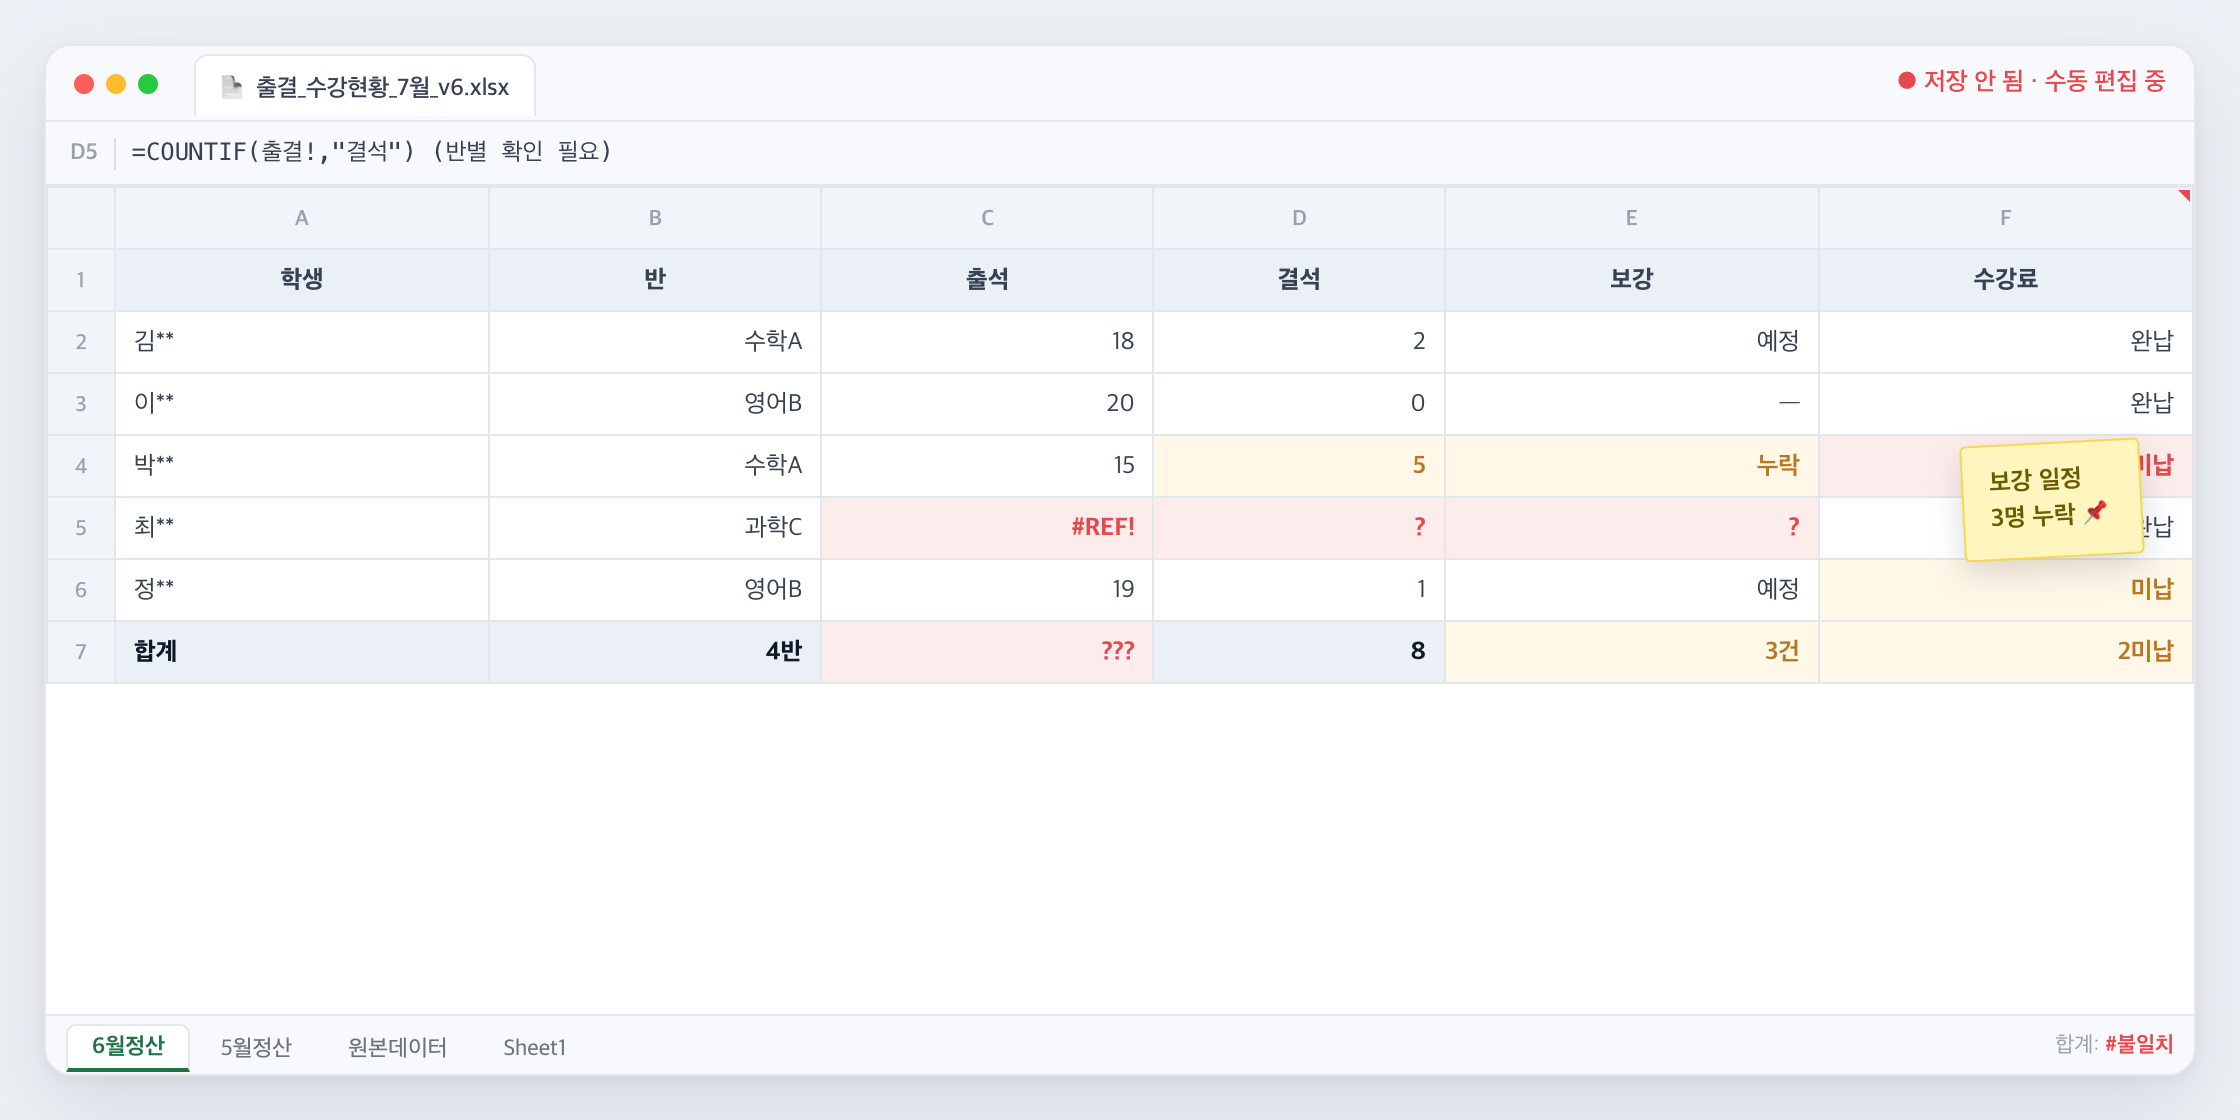Select the student cell 박**
This screenshot has width=2240, height=1120.
(302, 466)
